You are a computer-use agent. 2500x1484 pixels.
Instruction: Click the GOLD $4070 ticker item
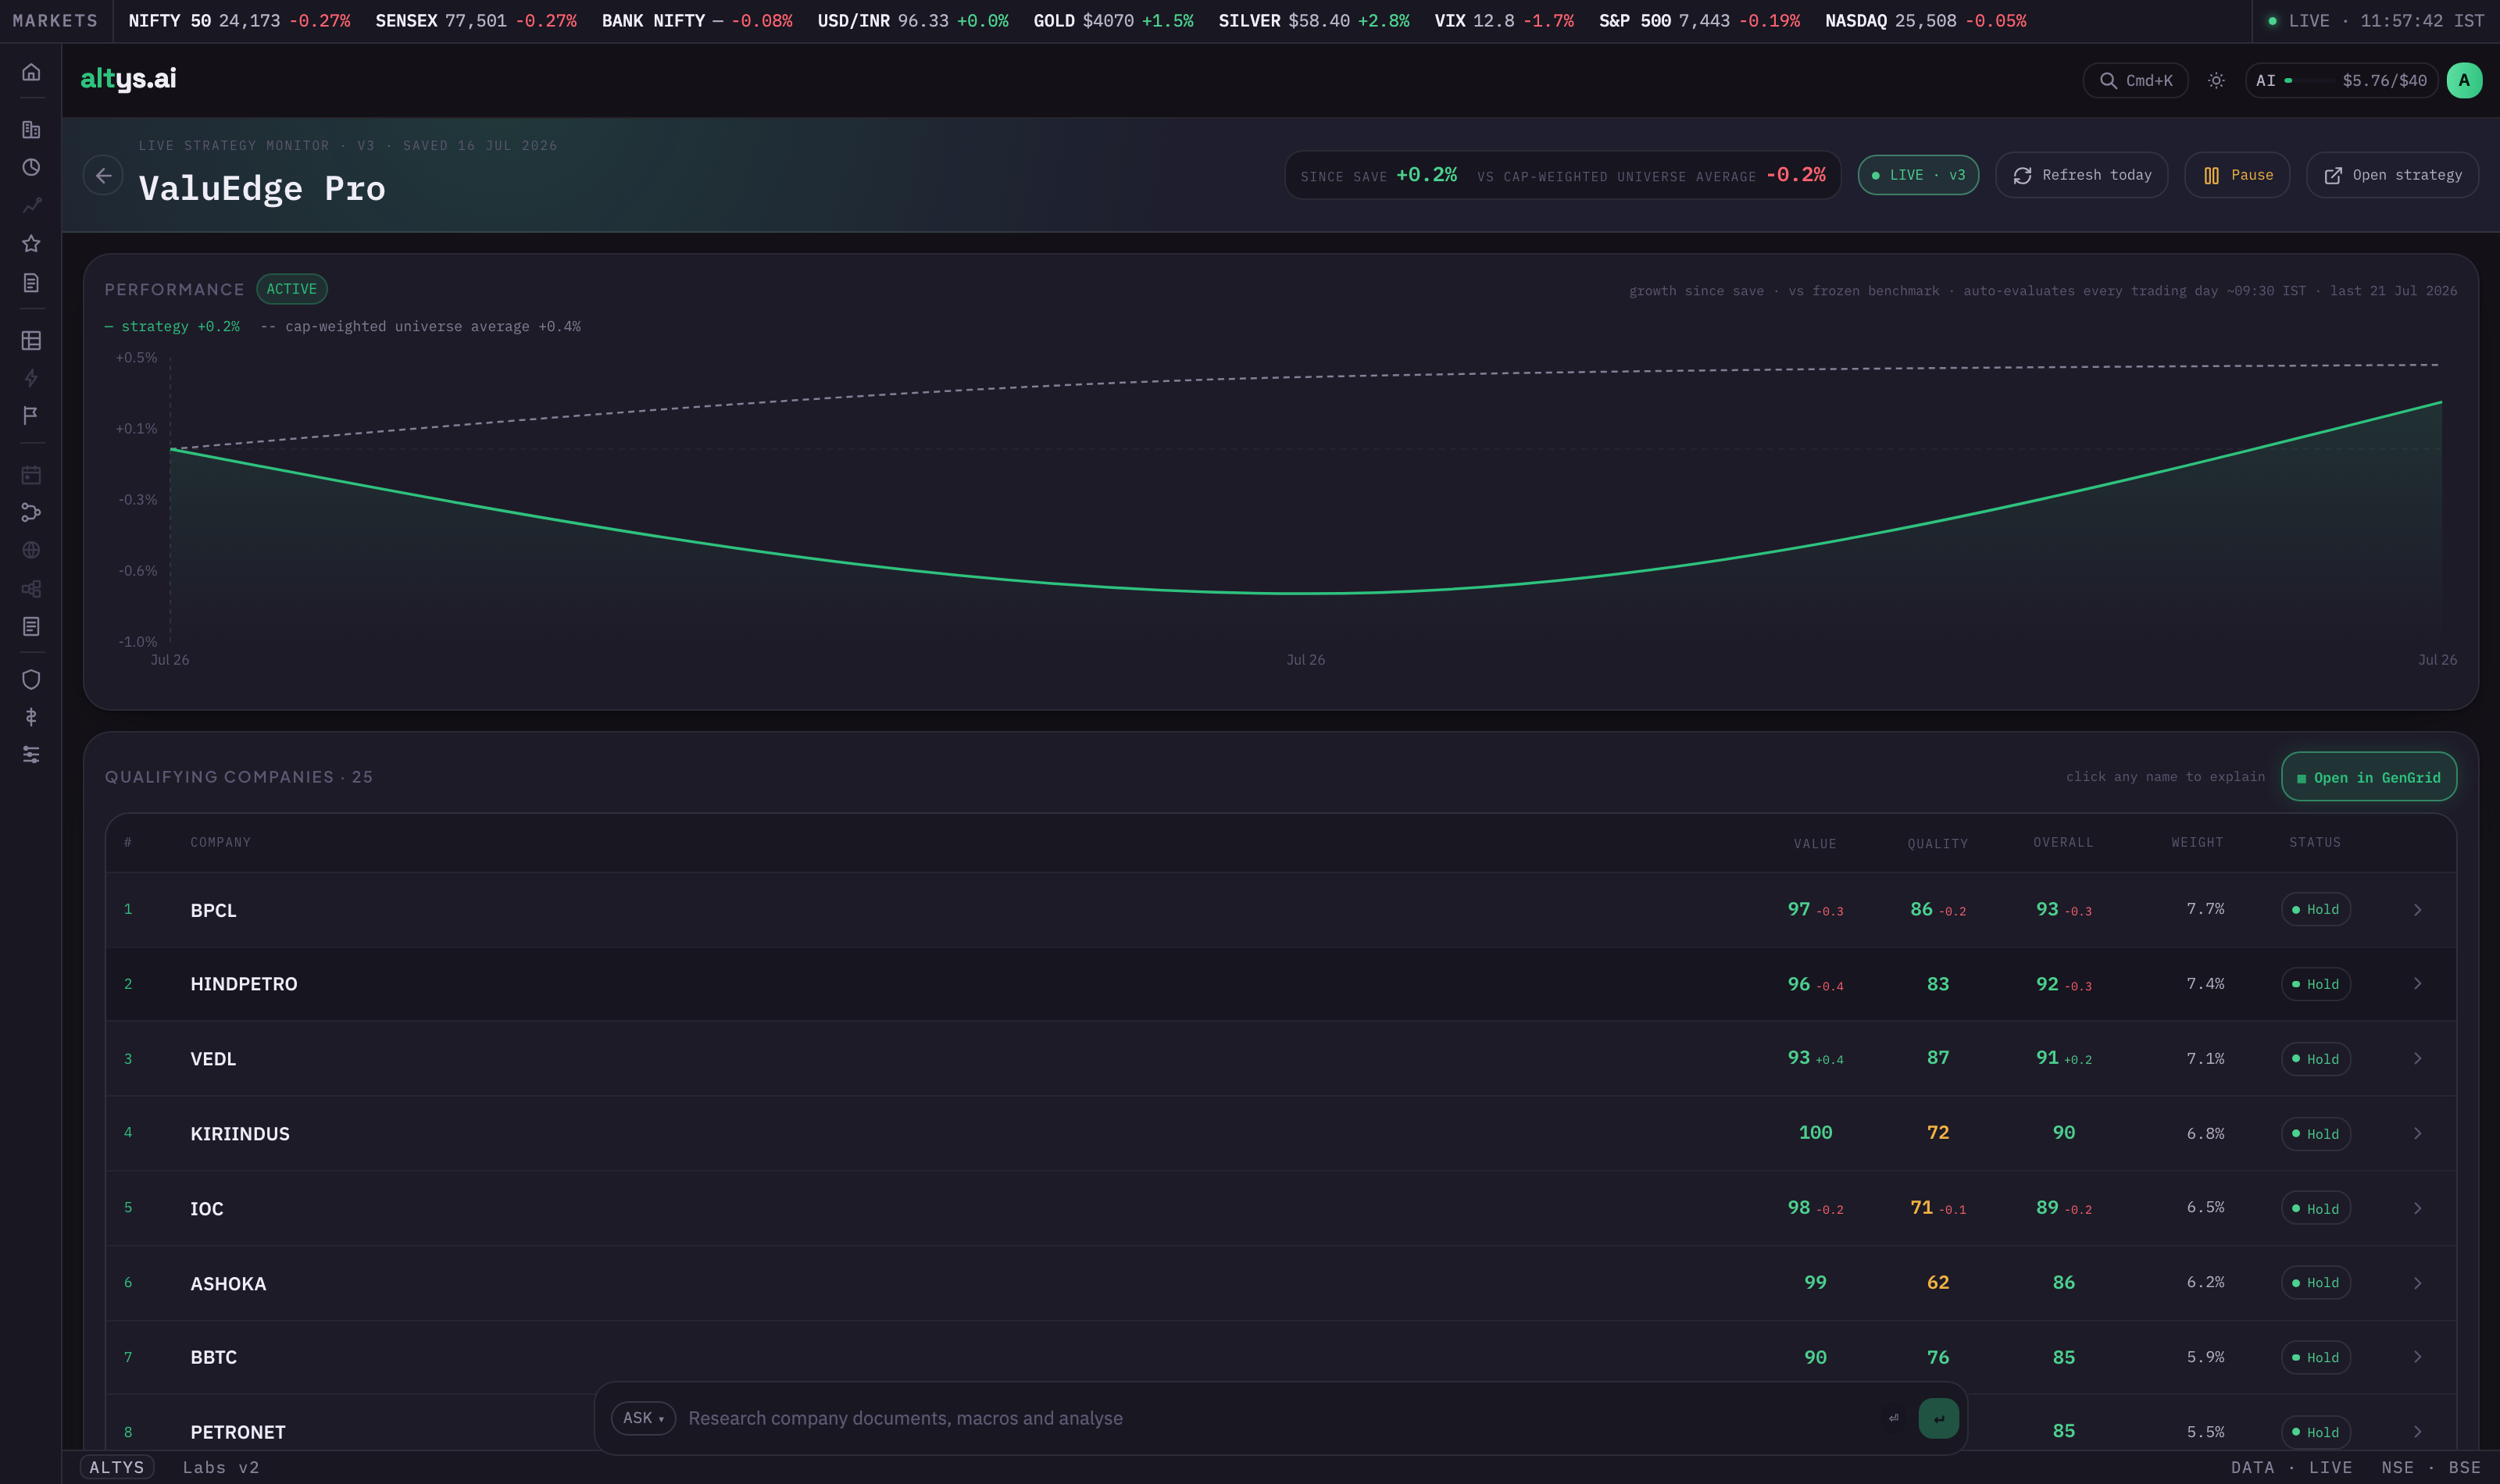(1113, 21)
